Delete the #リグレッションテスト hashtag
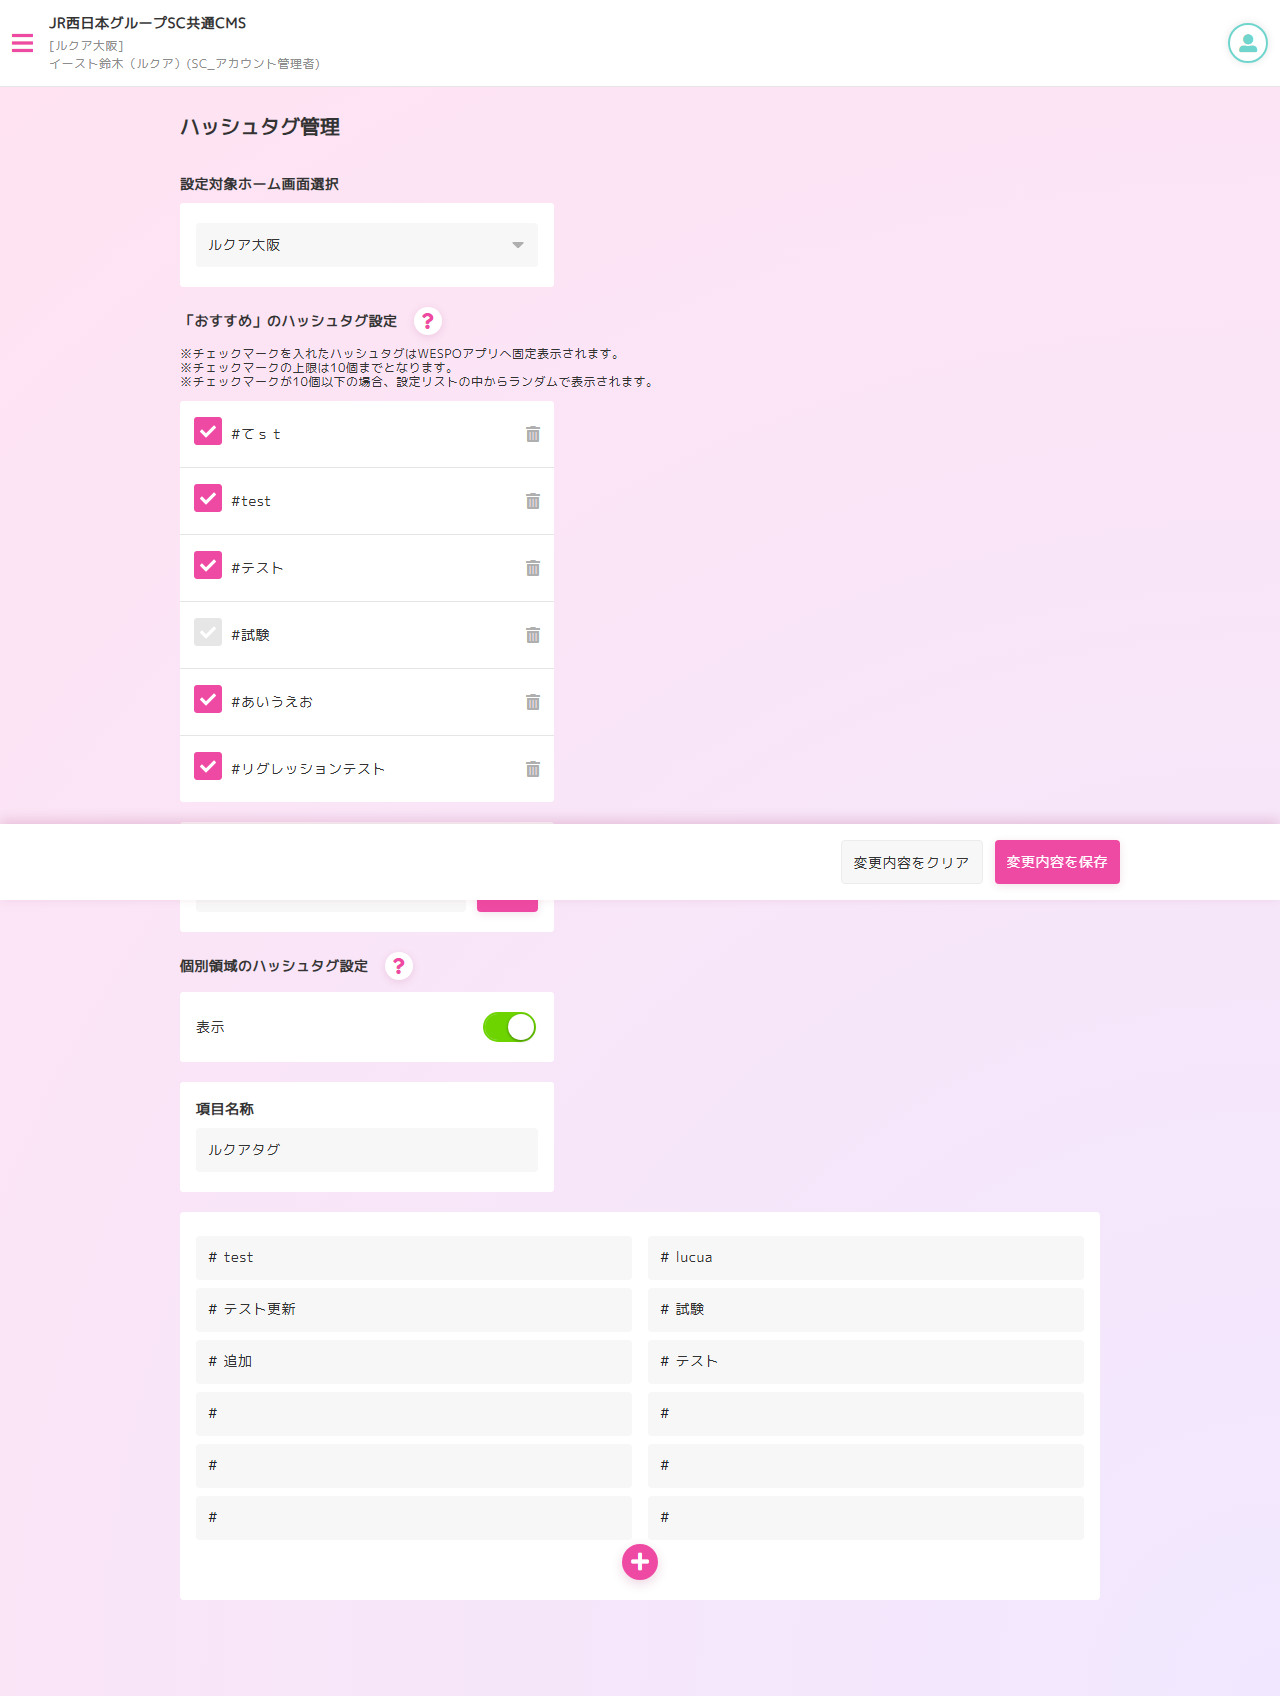The width and height of the screenshot is (1280, 1696). (533, 769)
